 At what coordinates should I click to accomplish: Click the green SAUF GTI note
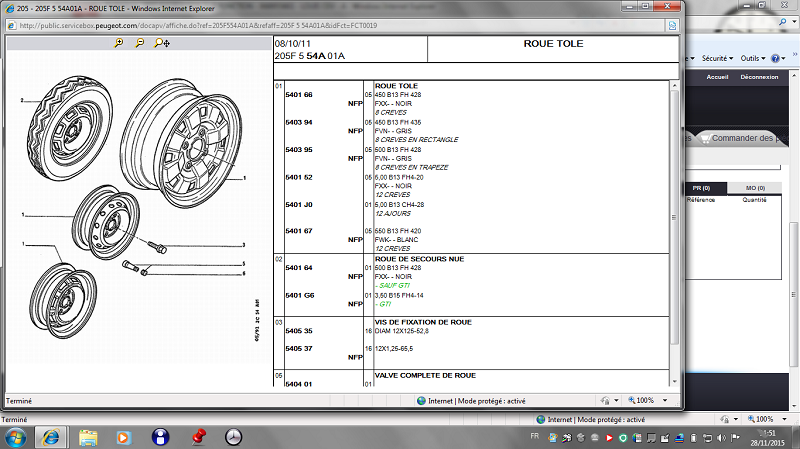click(392, 286)
